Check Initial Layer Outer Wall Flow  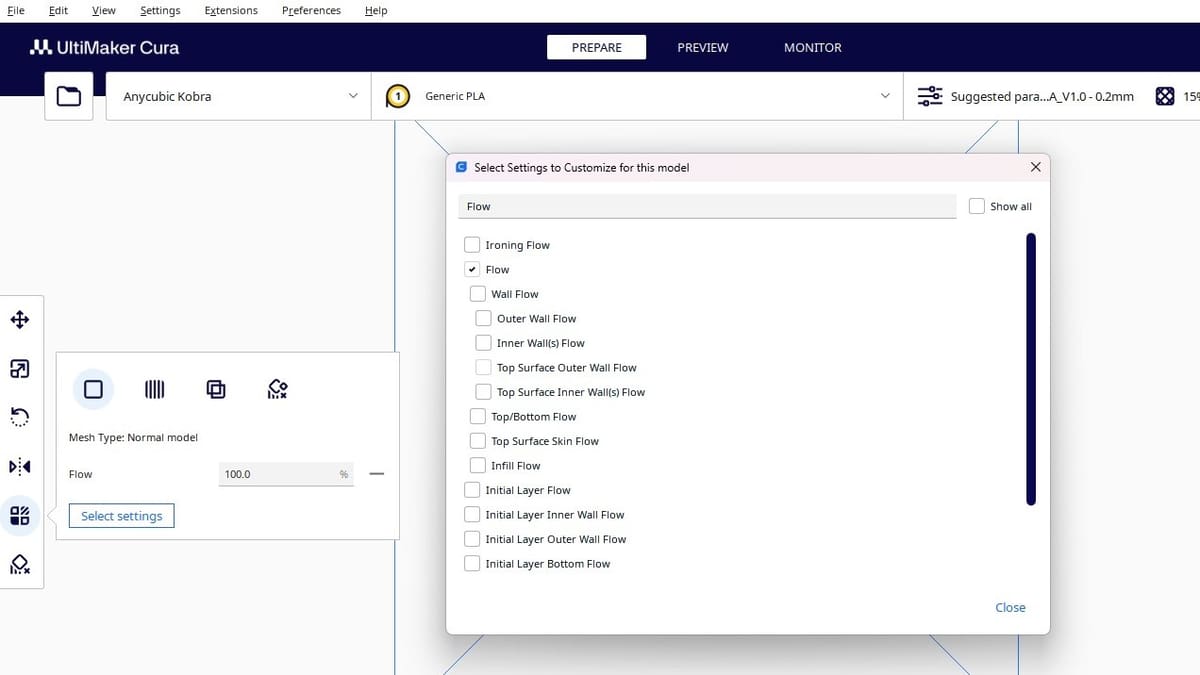tap(472, 539)
